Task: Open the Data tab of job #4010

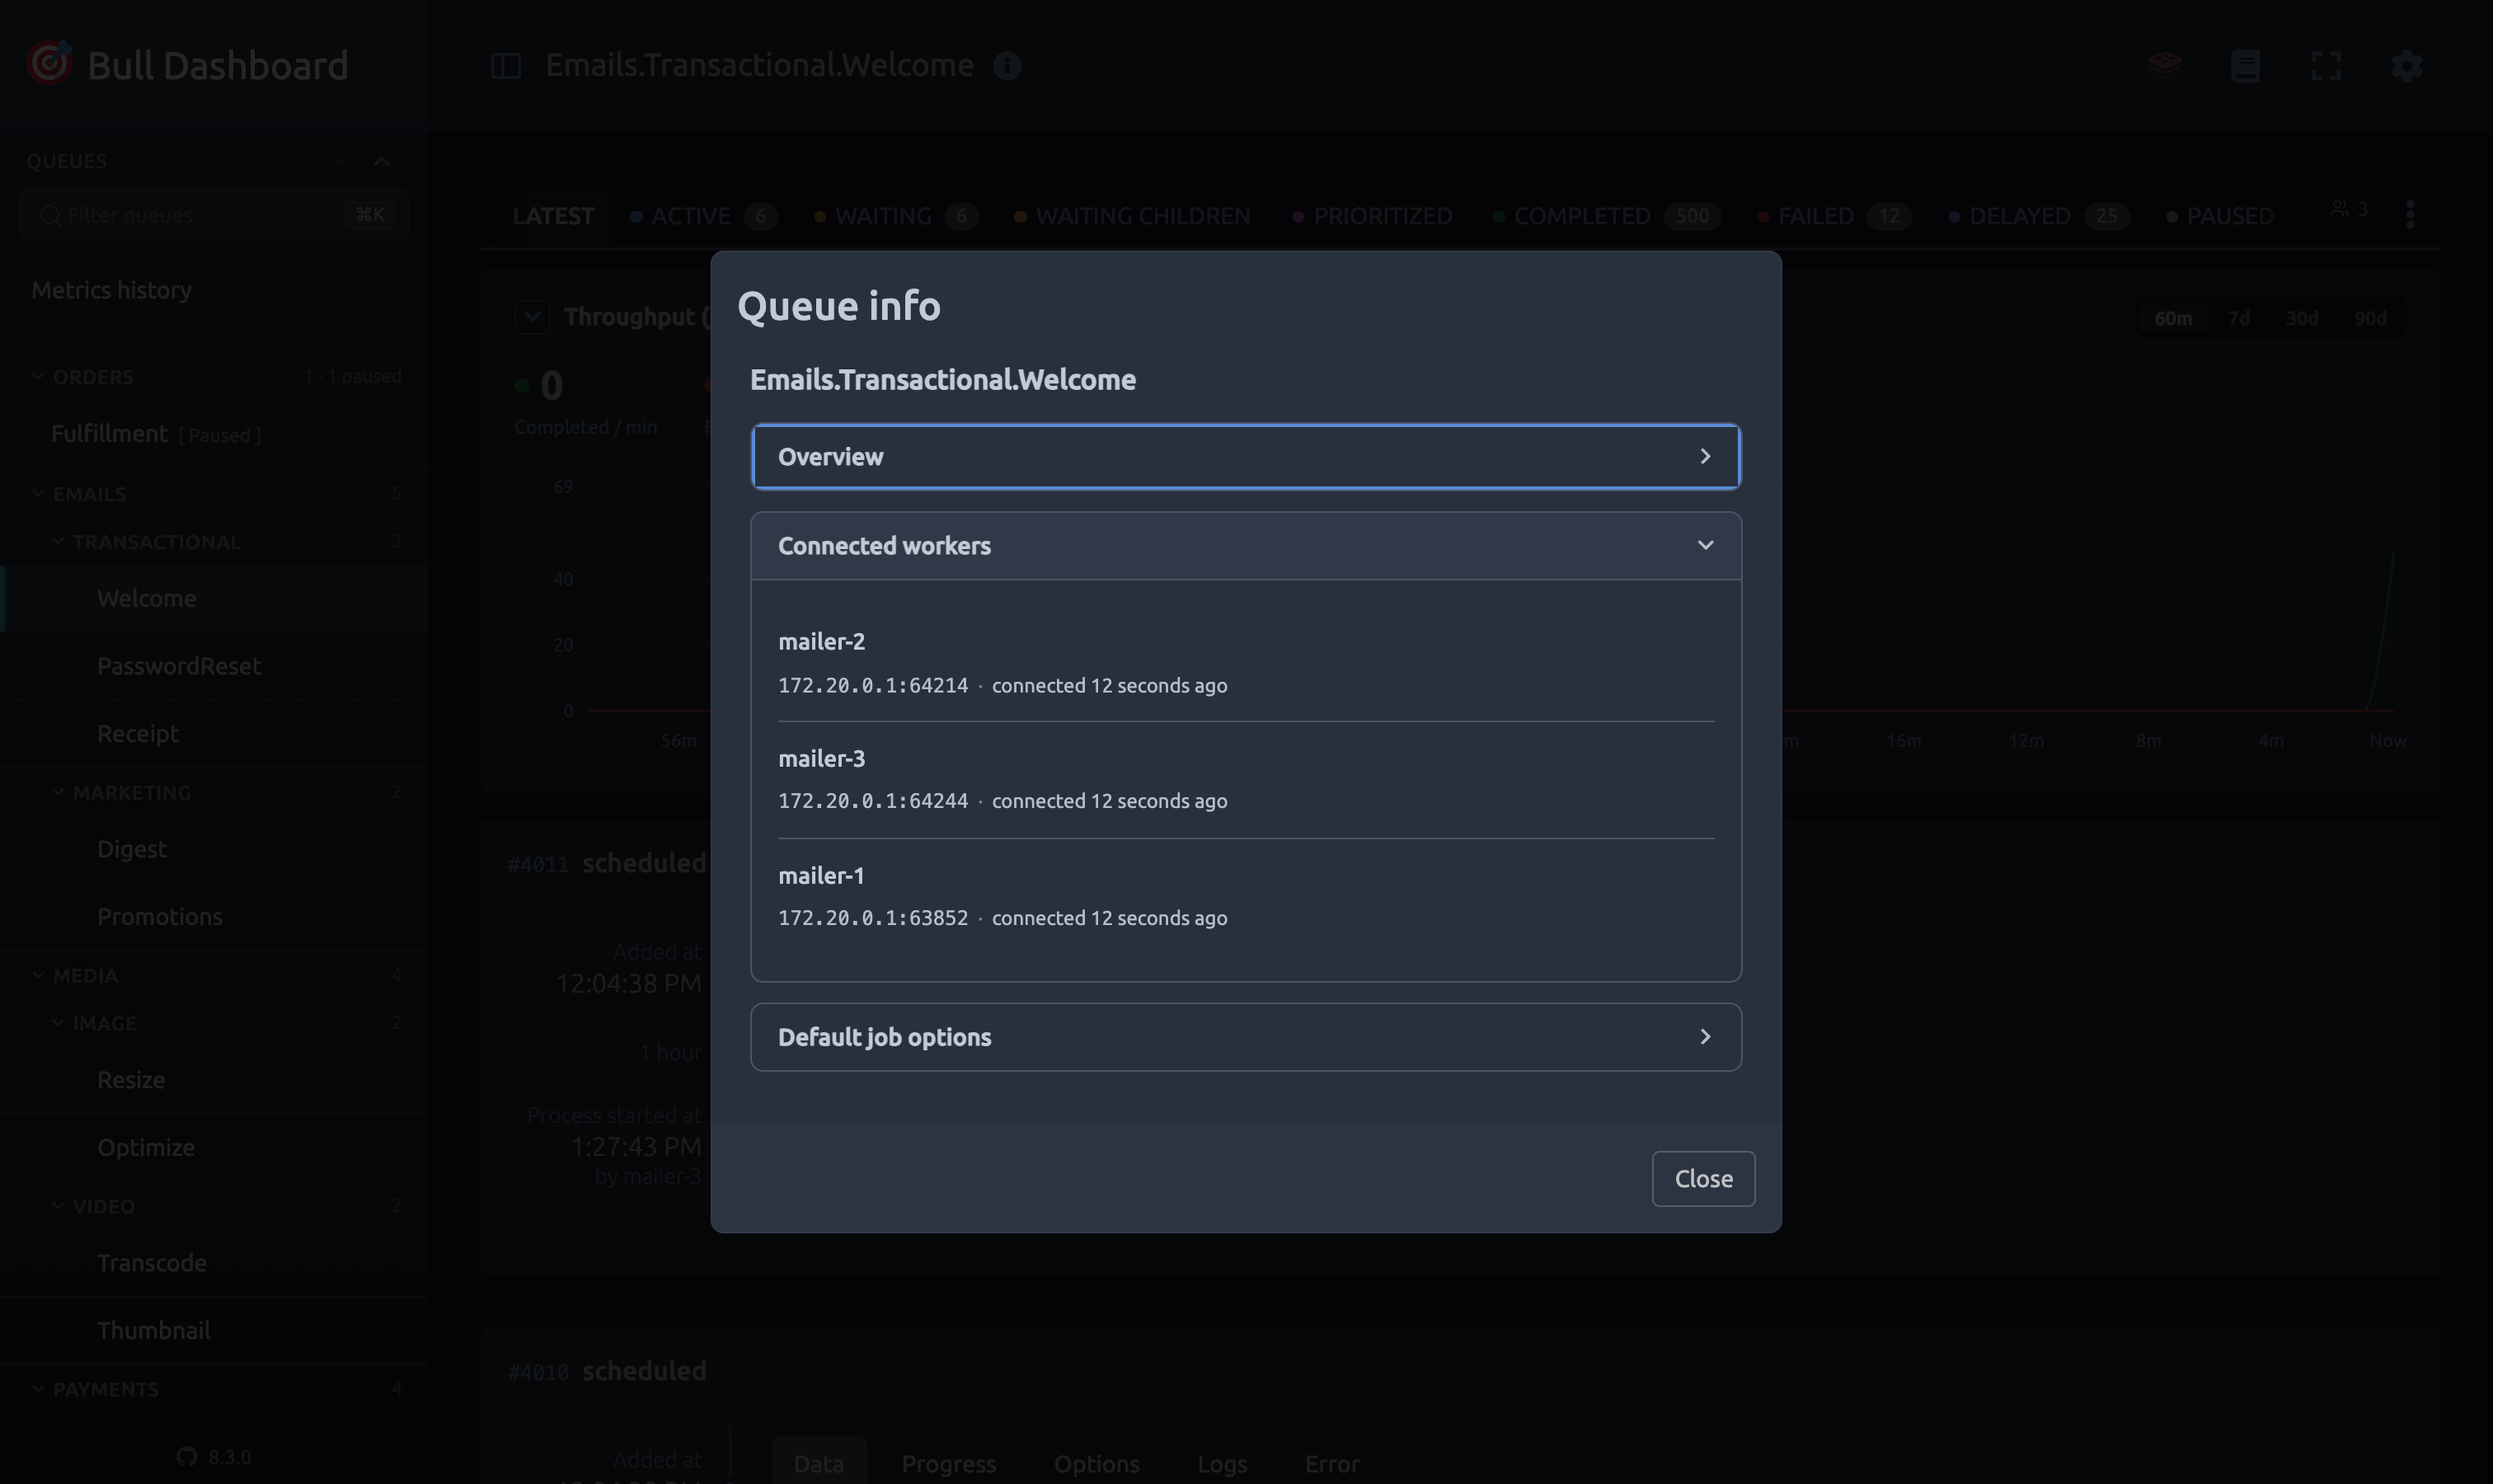Action: pos(819,1463)
